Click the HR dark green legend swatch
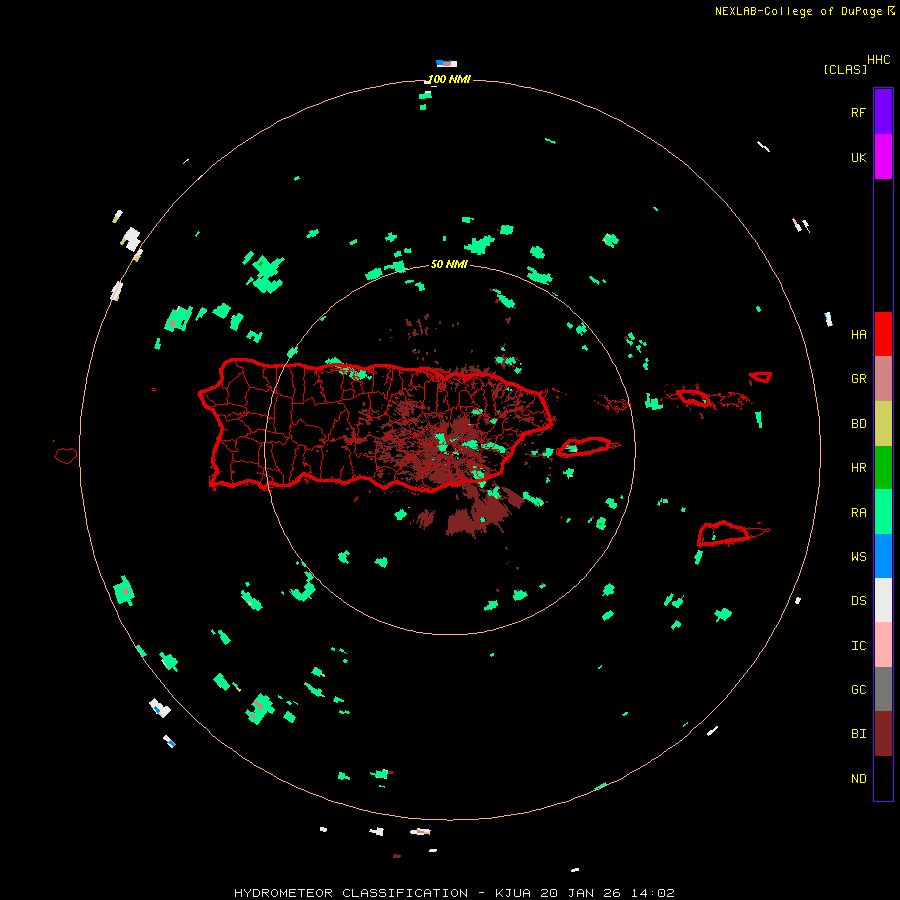Viewport: 900px width, 900px height. click(883, 468)
